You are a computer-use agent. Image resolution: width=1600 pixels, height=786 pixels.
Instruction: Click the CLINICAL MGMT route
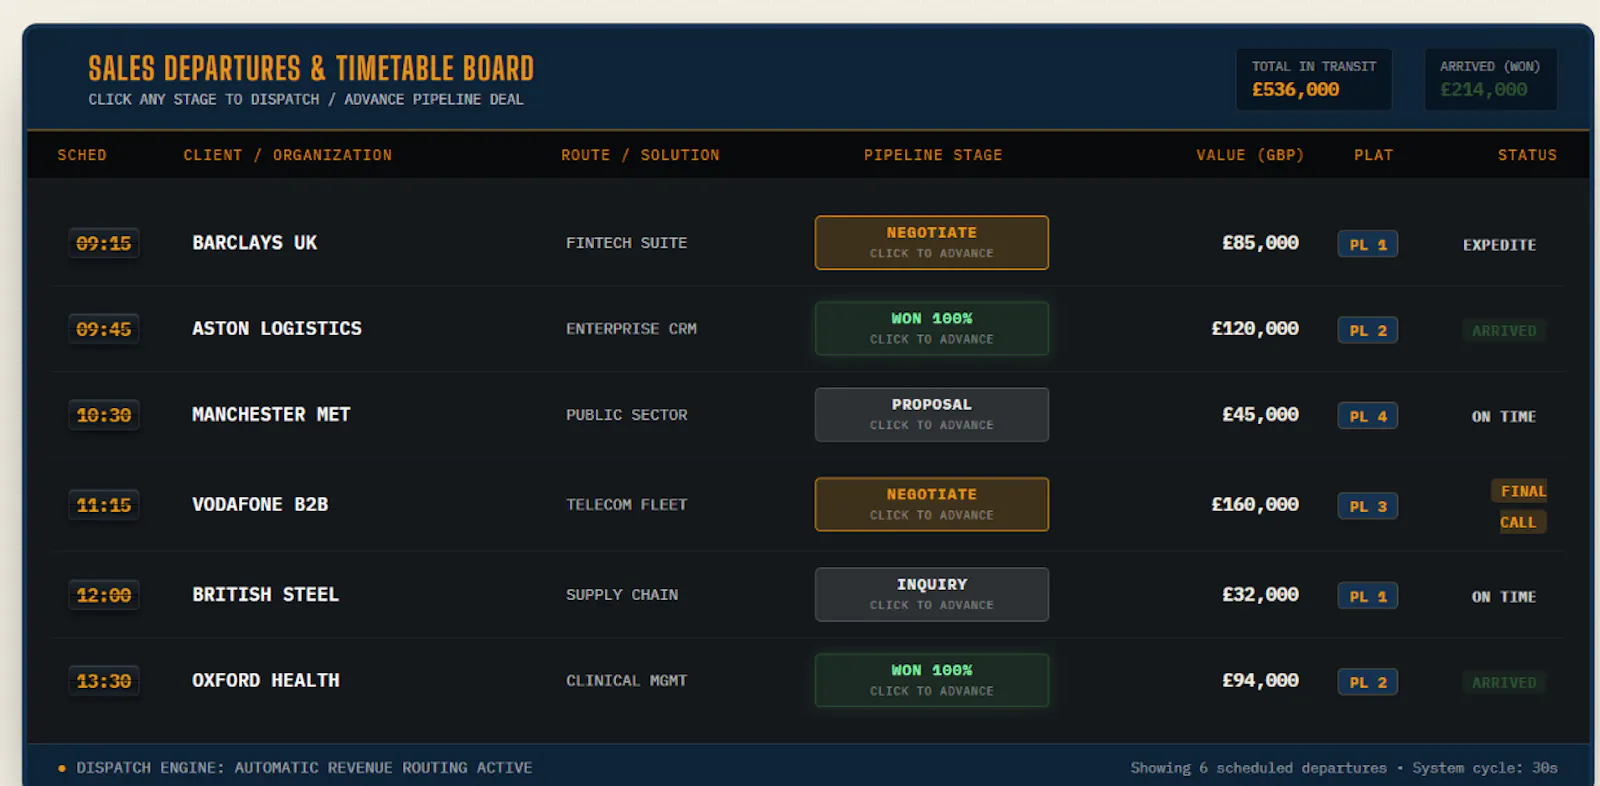[627, 681]
